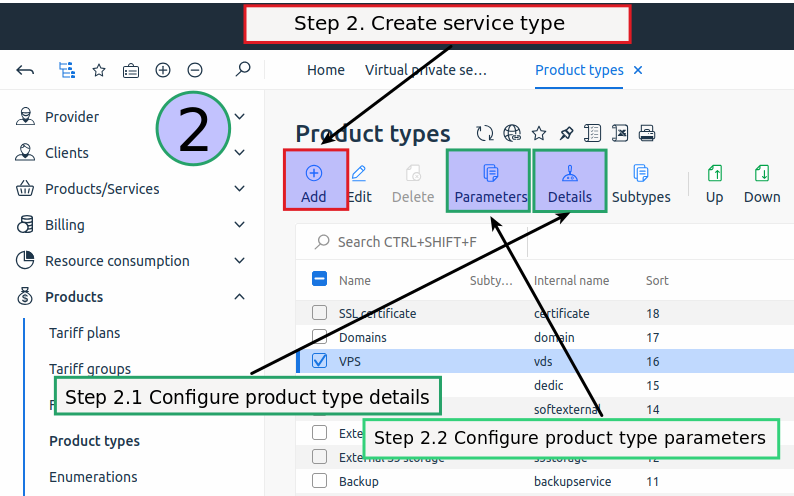Switch to the Home tab
The height and width of the screenshot is (496, 794).
326,70
